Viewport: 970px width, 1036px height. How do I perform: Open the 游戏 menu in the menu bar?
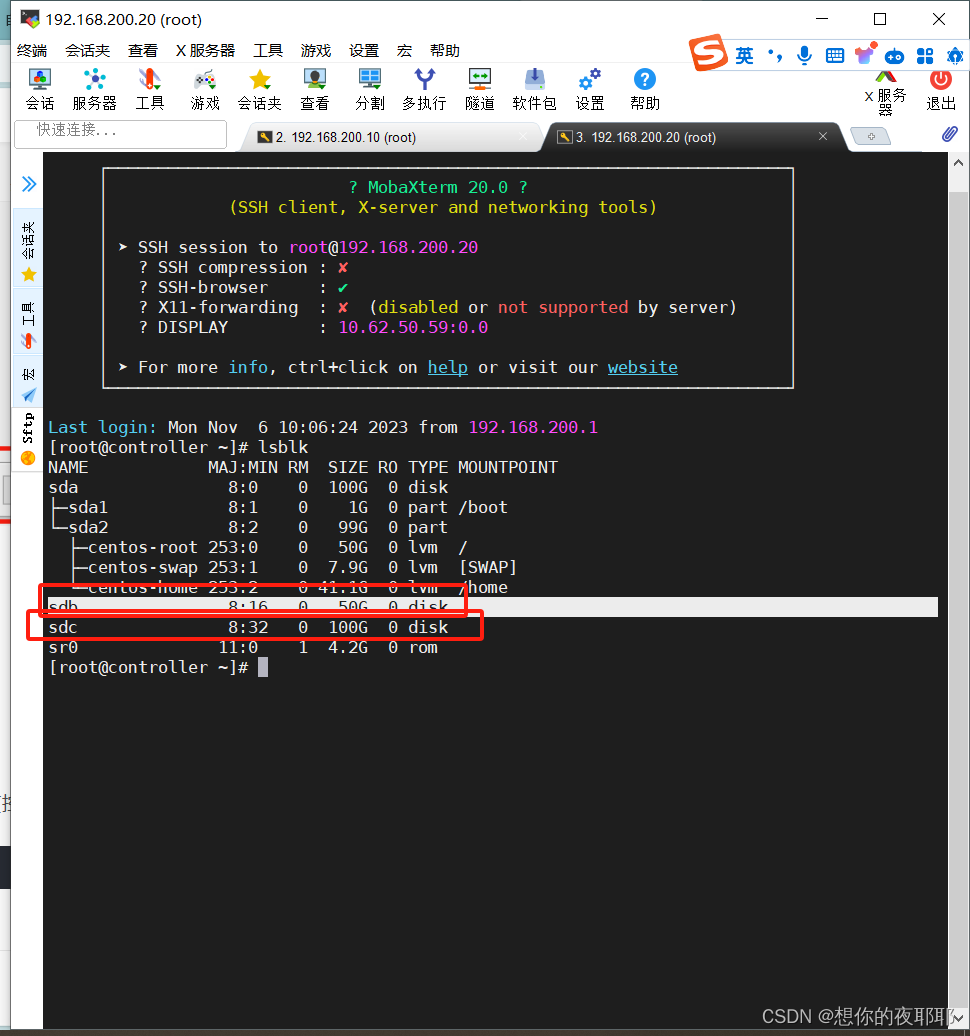pyautogui.click(x=316, y=51)
